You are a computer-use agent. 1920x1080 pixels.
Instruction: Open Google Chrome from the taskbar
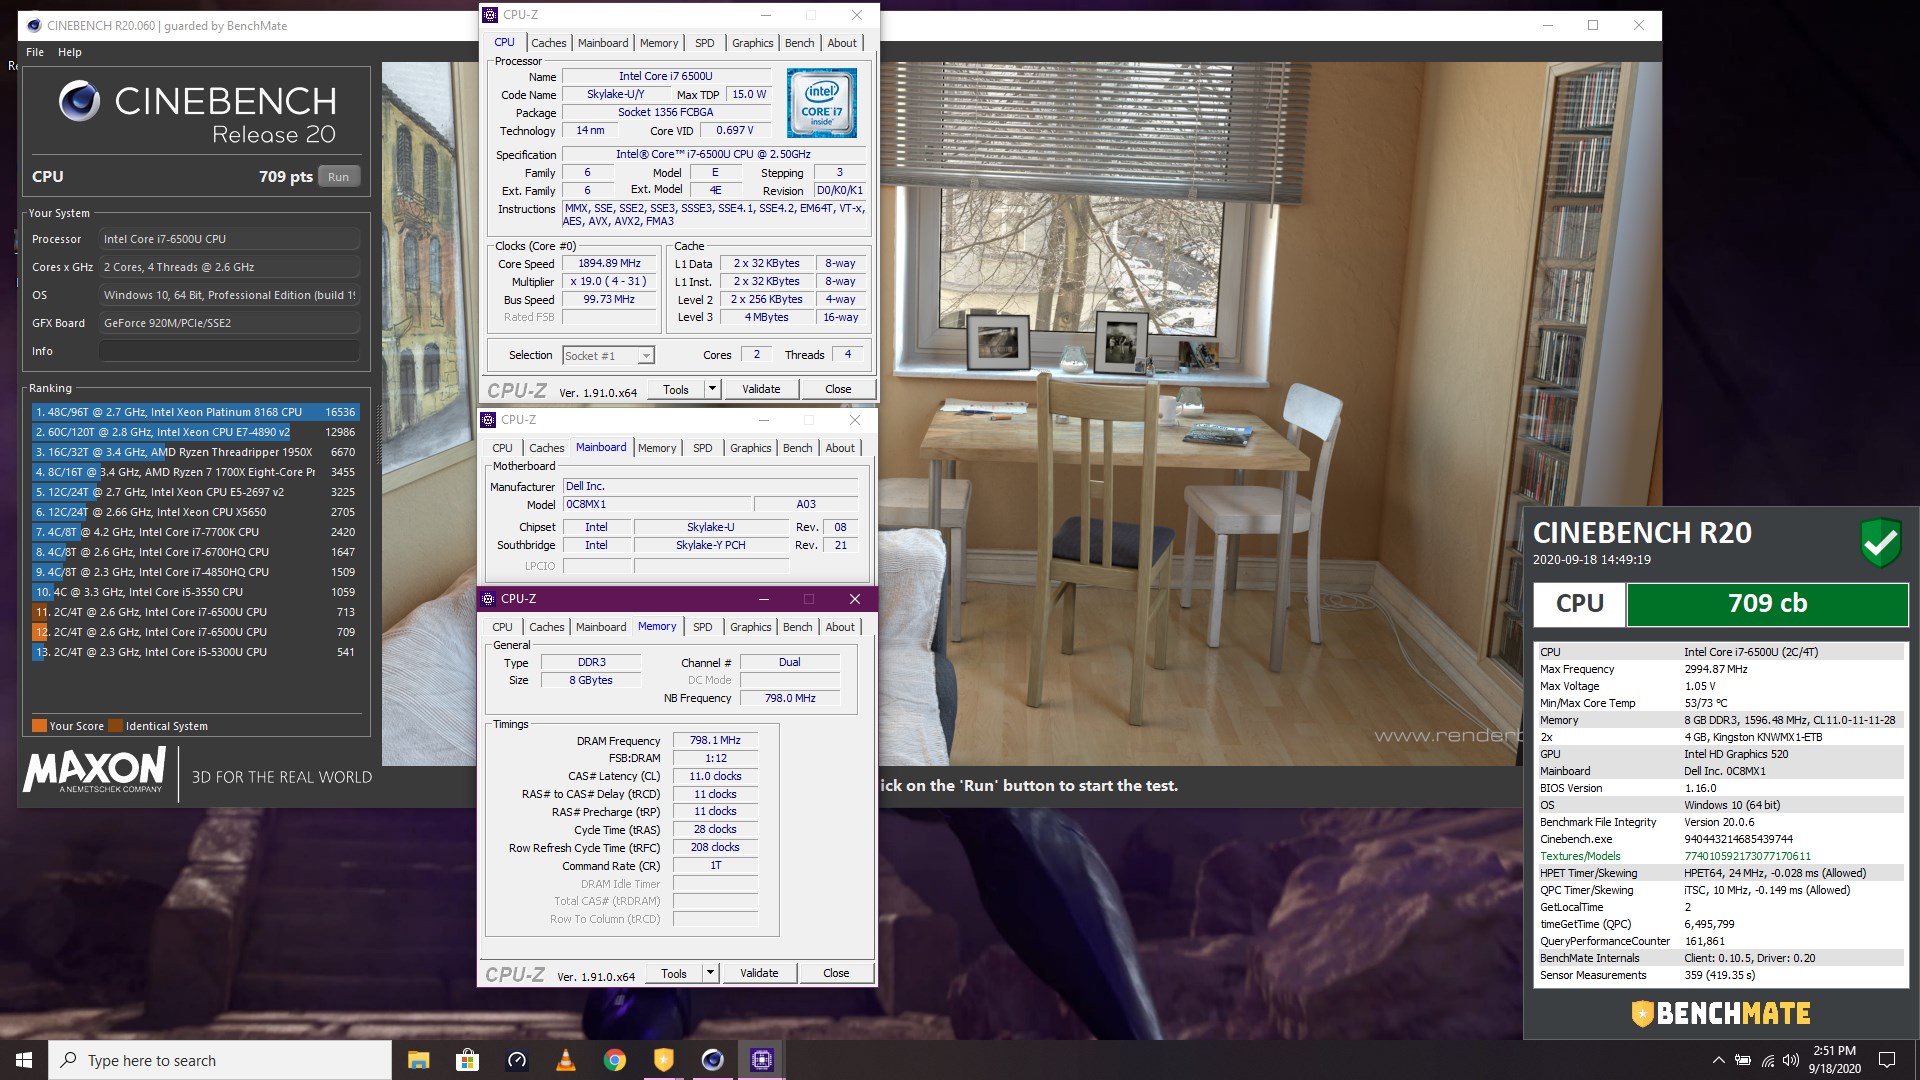(x=614, y=1060)
